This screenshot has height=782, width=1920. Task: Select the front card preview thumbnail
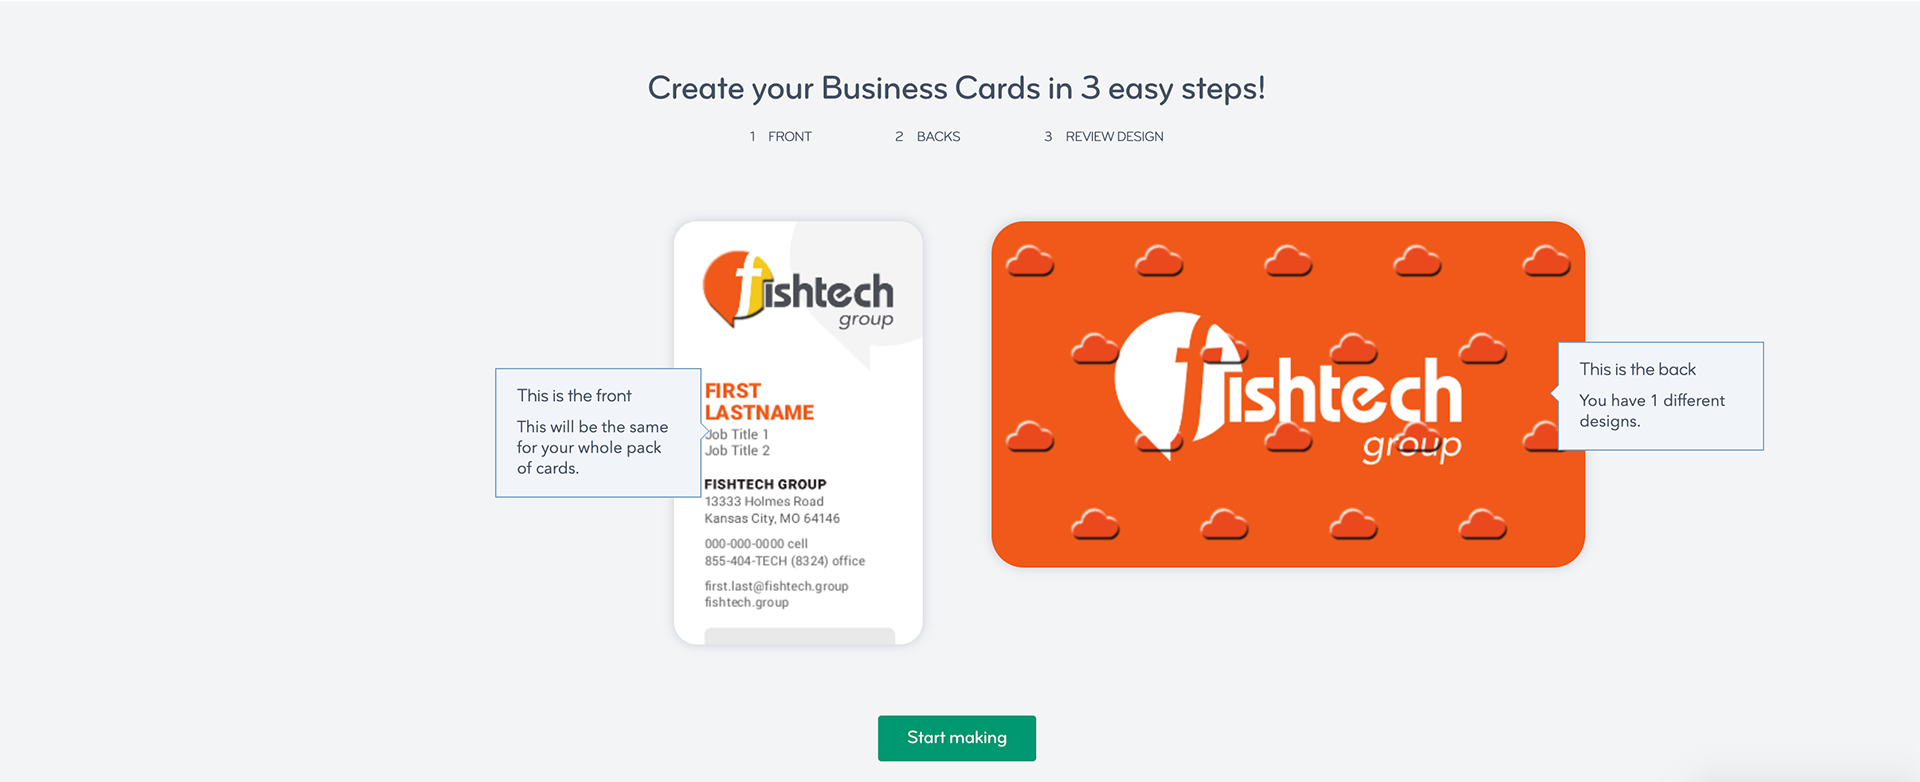(x=798, y=433)
